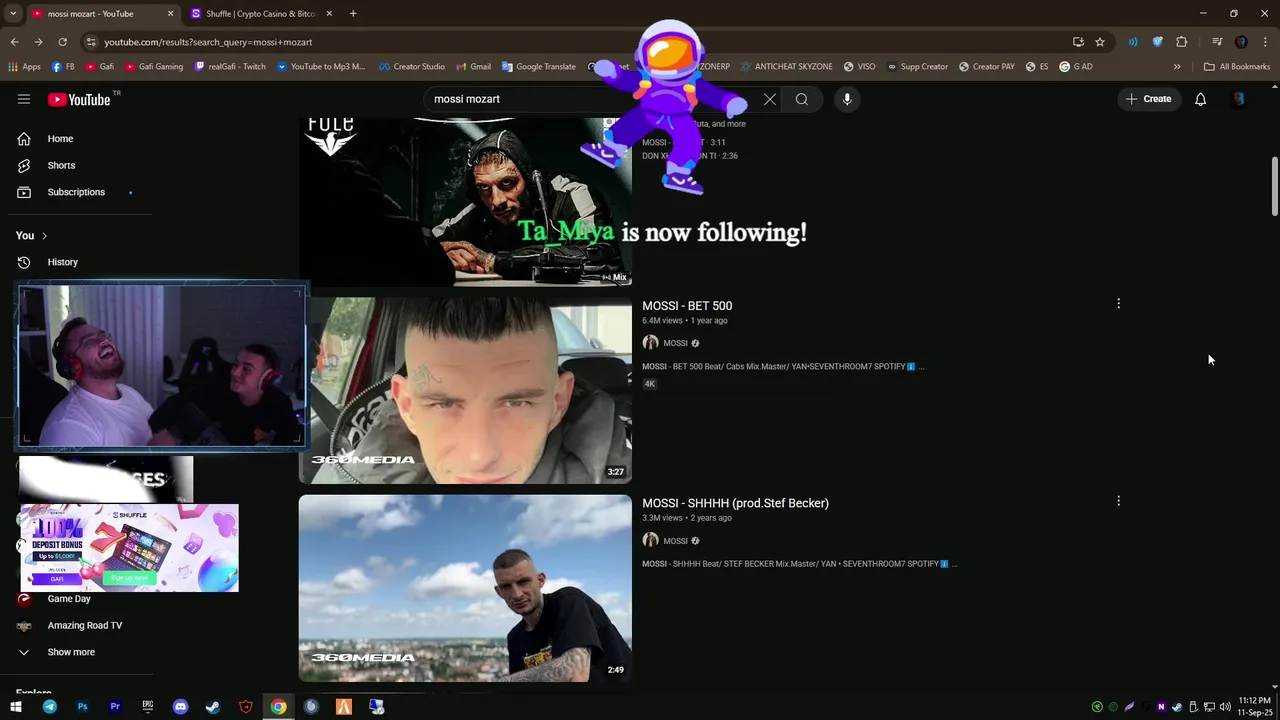1280x720 pixels.
Task: Open Telegram from taskbar
Action: (x=49, y=707)
